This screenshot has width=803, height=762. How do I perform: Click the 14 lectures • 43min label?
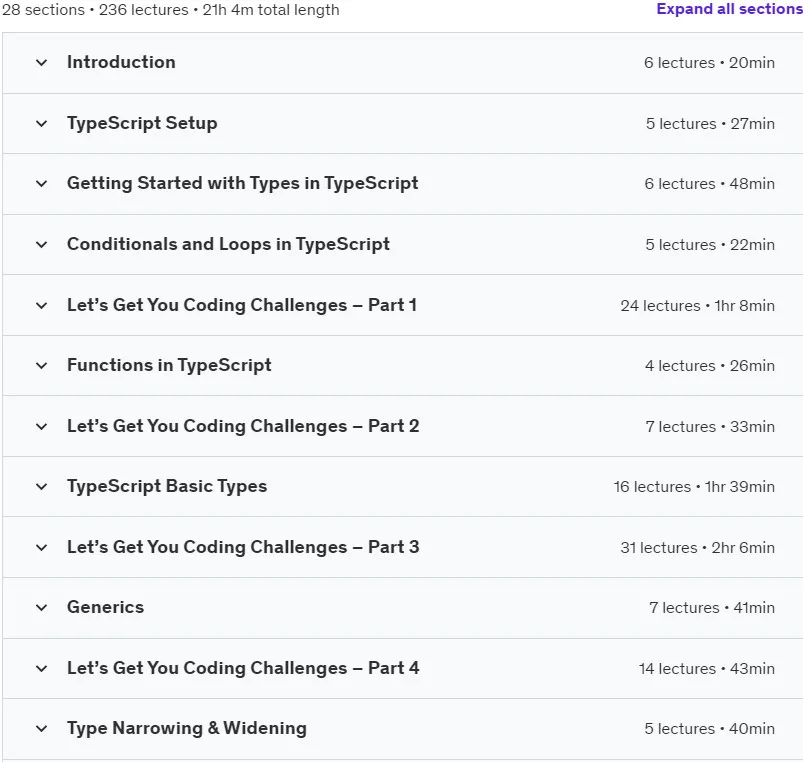[x=707, y=669]
